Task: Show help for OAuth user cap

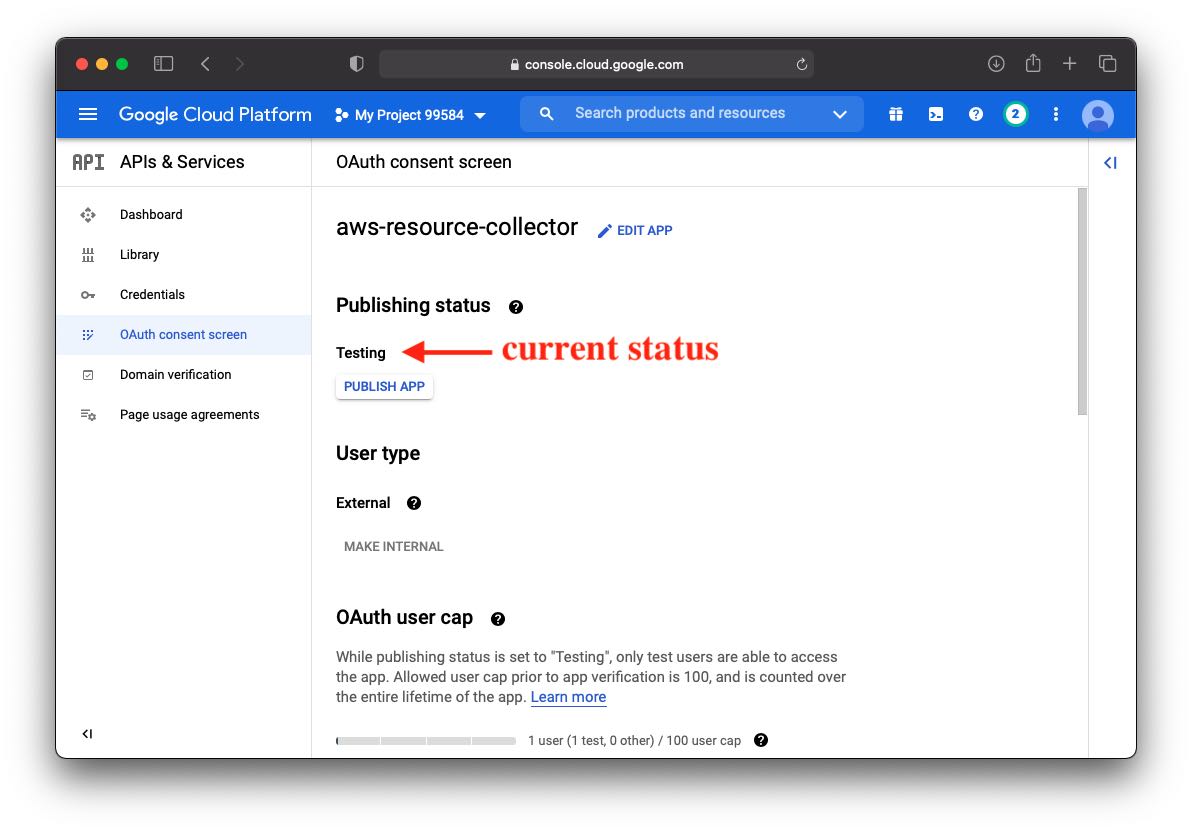Action: click(498, 619)
